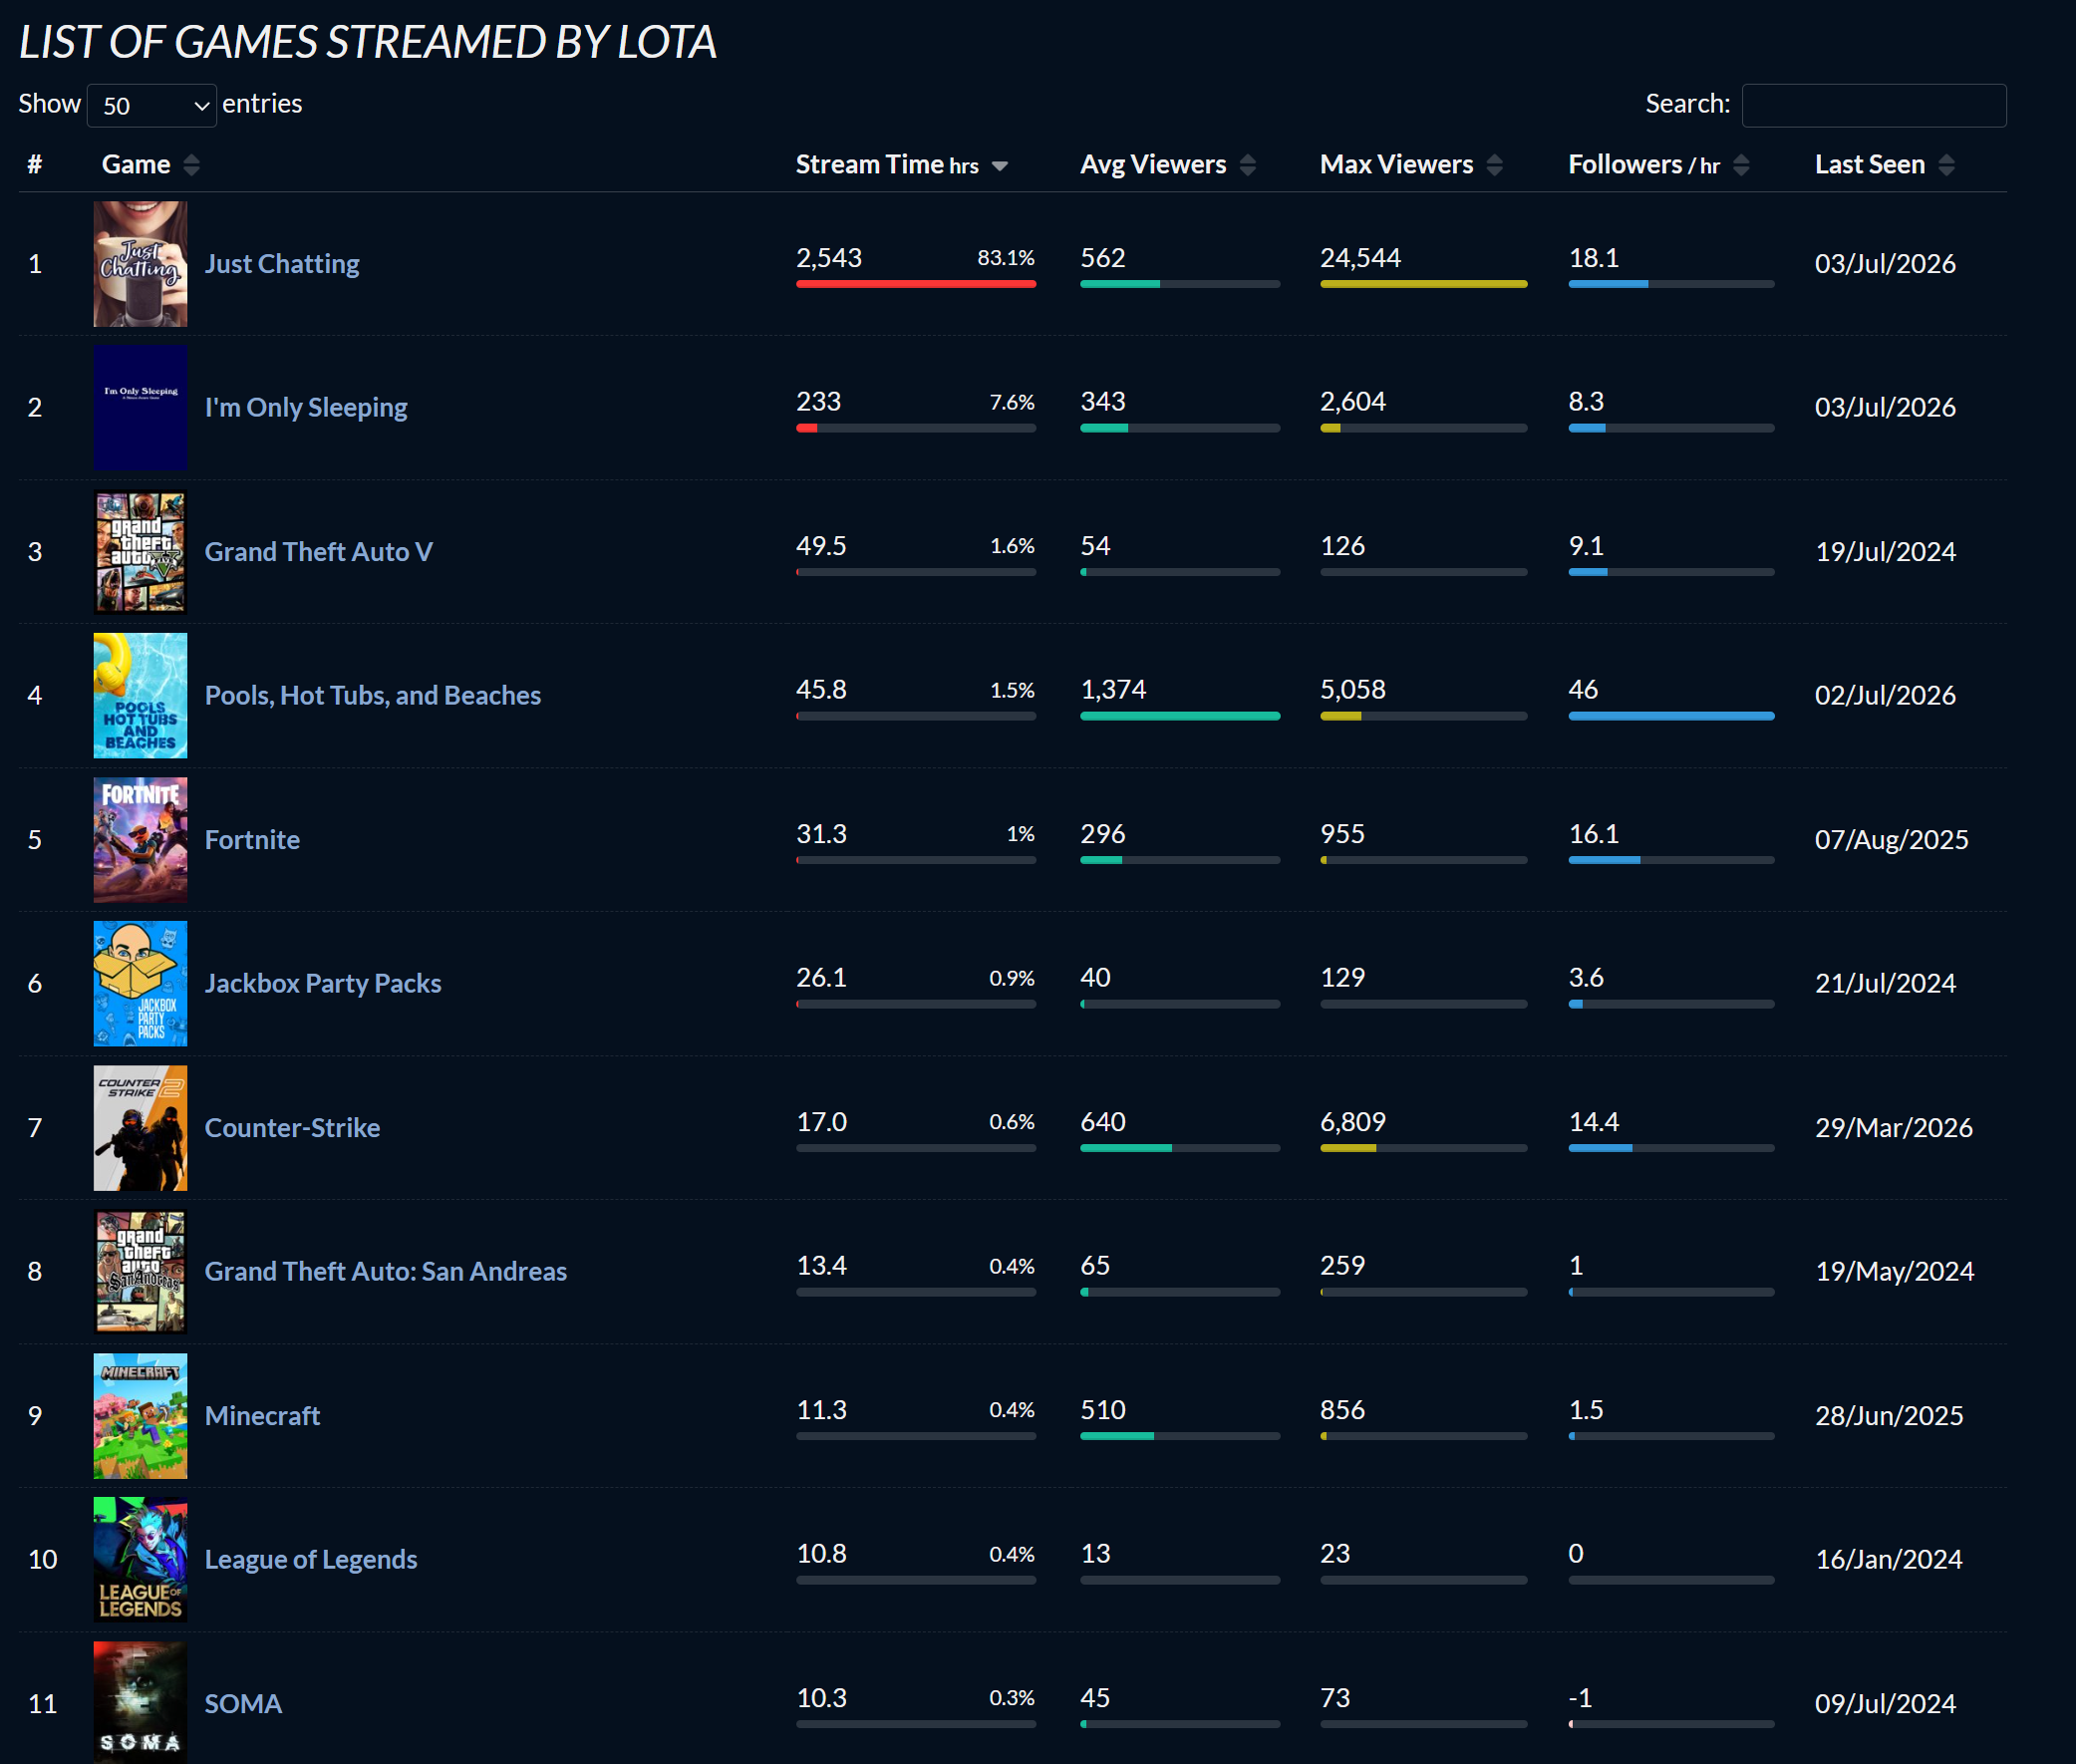Screen dimensions: 2076x1764
Task: Click Just Chatting red stream time bar
Action: pyautogui.click(x=916, y=284)
